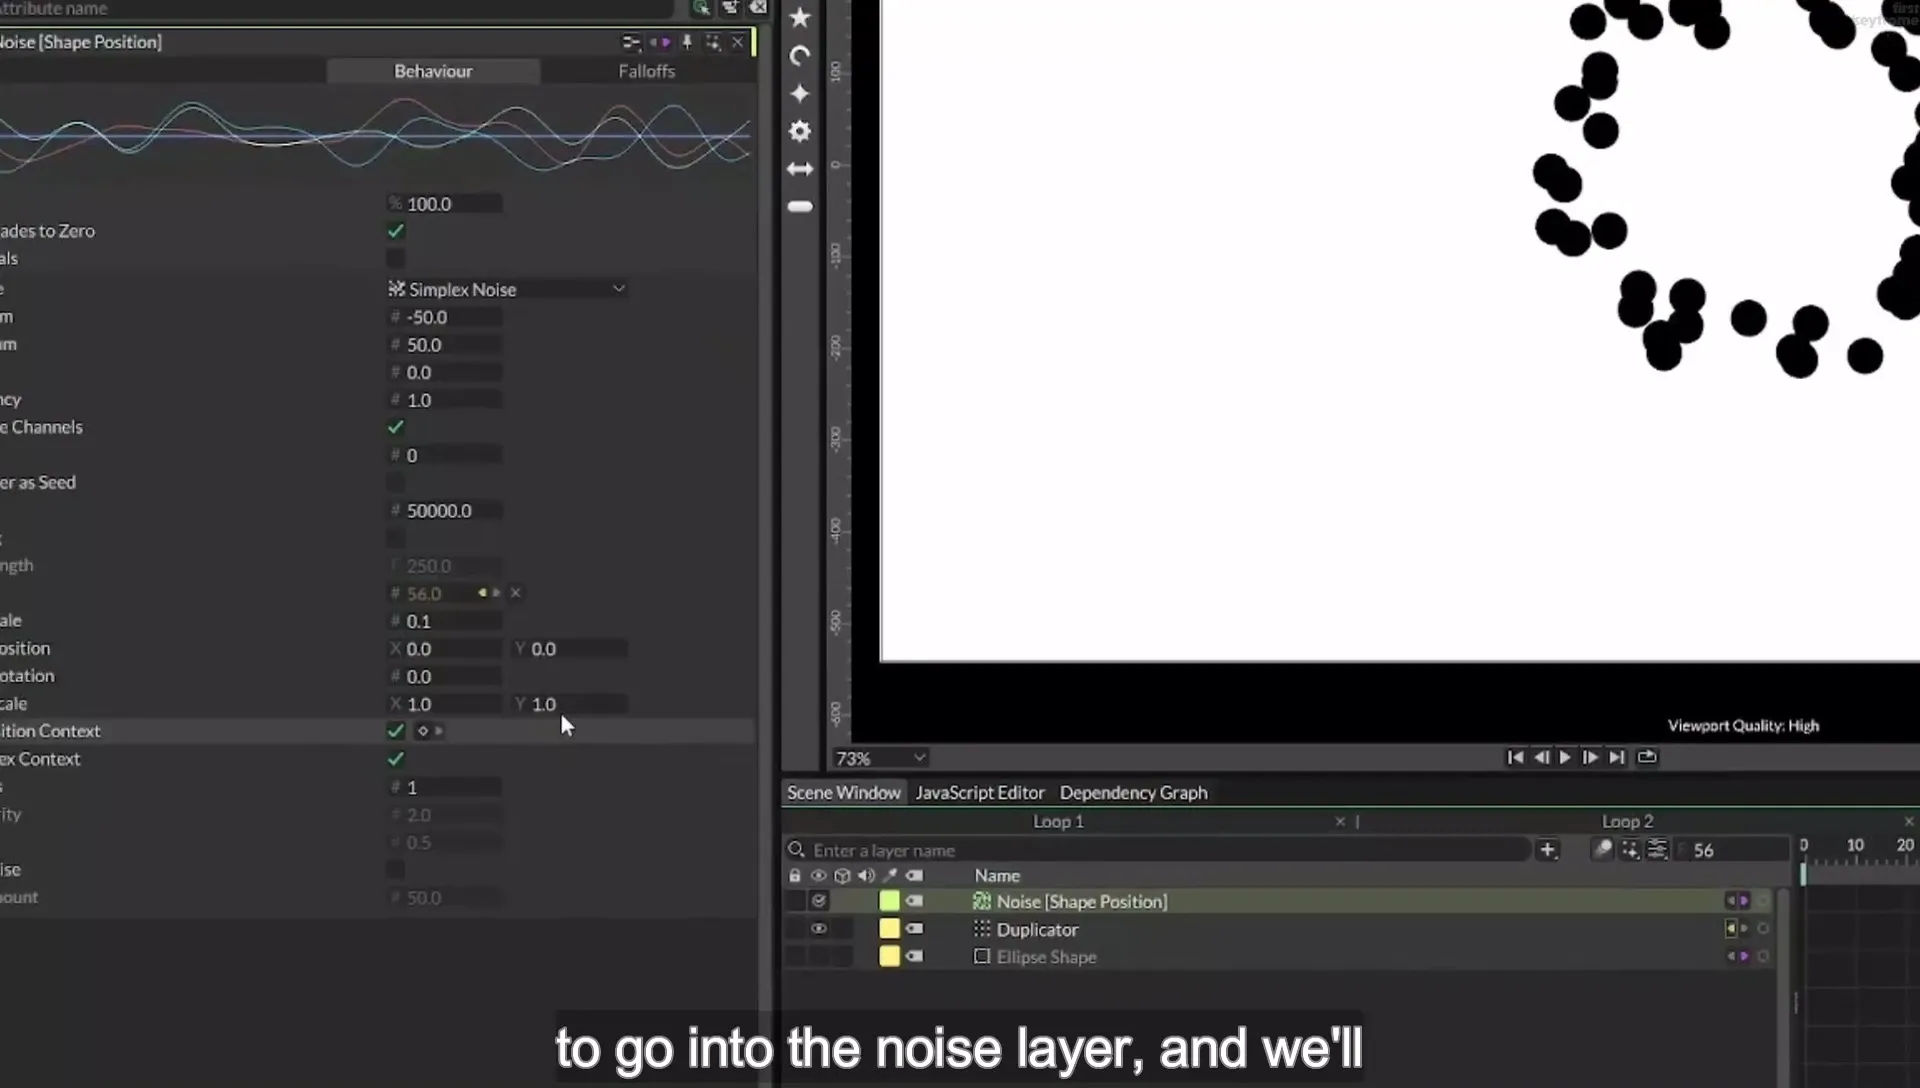Toggle the 'as Seed' checkbox
The height and width of the screenshot is (1088, 1920).
pyautogui.click(x=396, y=483)
